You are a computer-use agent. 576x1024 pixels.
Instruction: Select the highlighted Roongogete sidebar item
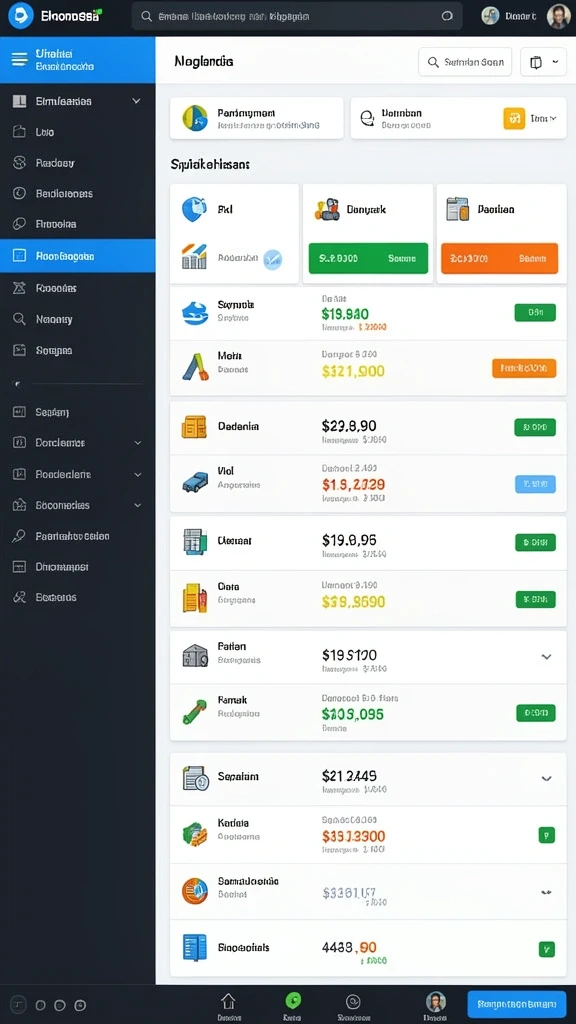(x=78, y=256)
